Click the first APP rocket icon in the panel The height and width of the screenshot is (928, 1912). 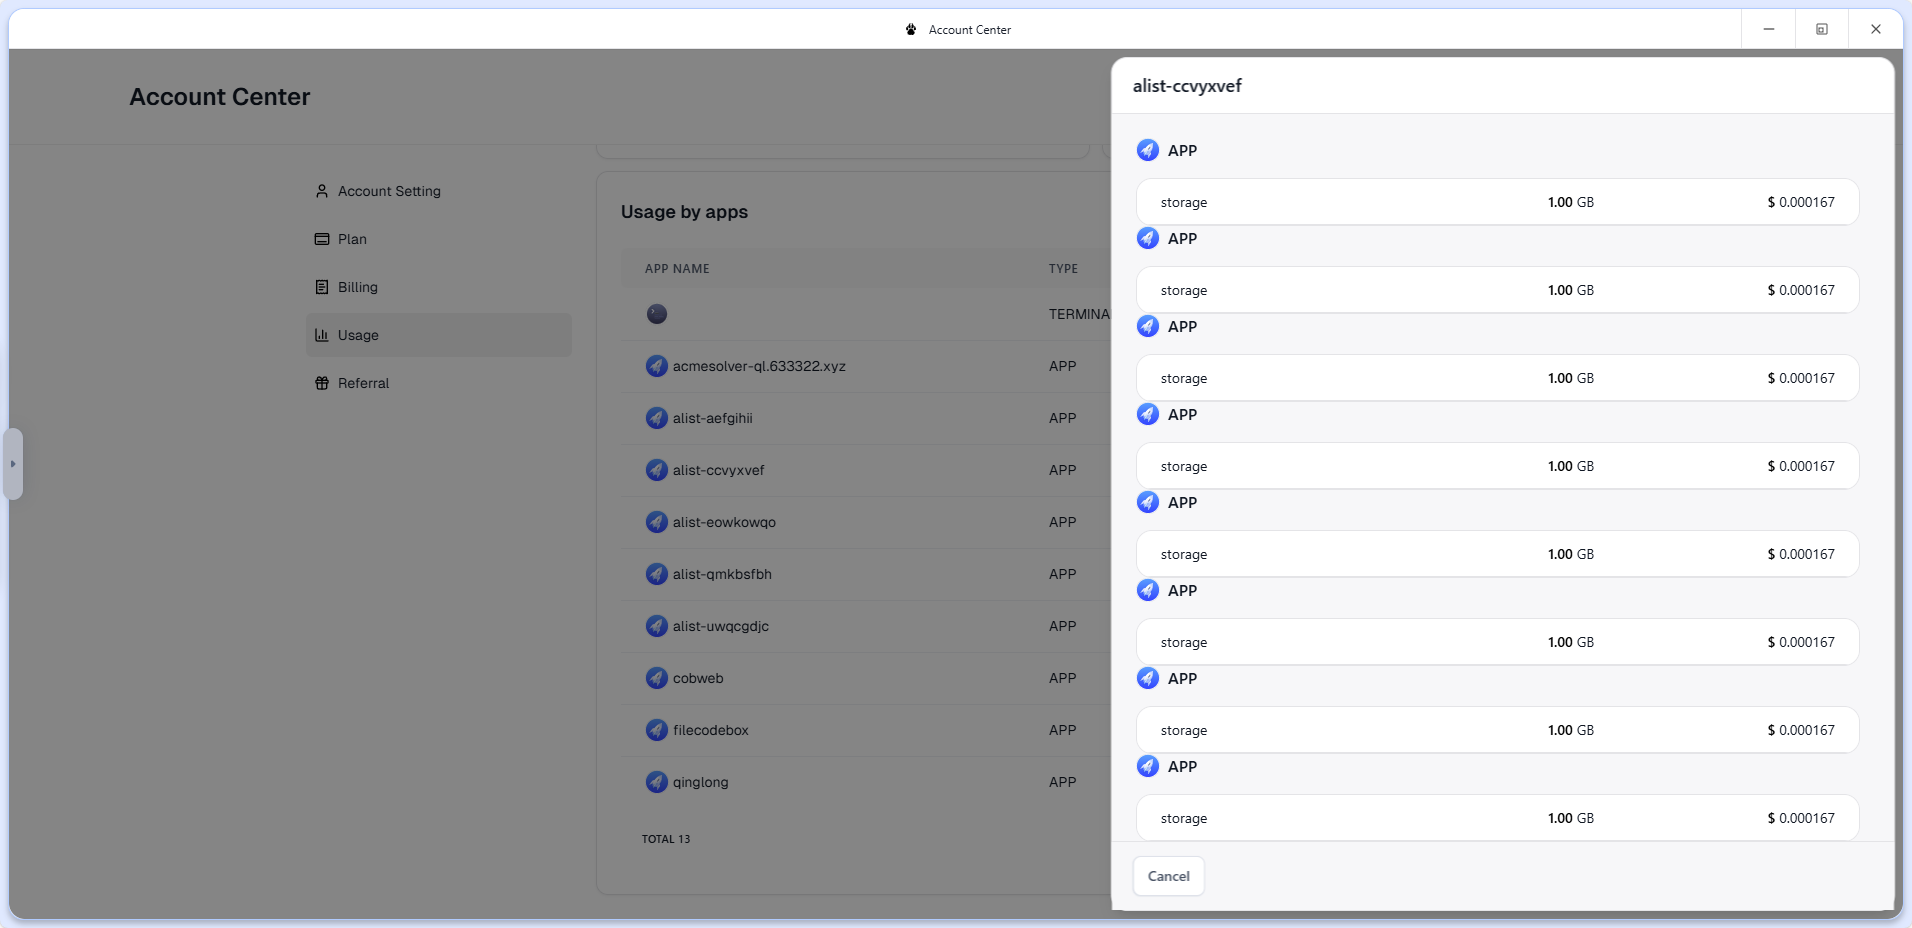(1148, 150)
